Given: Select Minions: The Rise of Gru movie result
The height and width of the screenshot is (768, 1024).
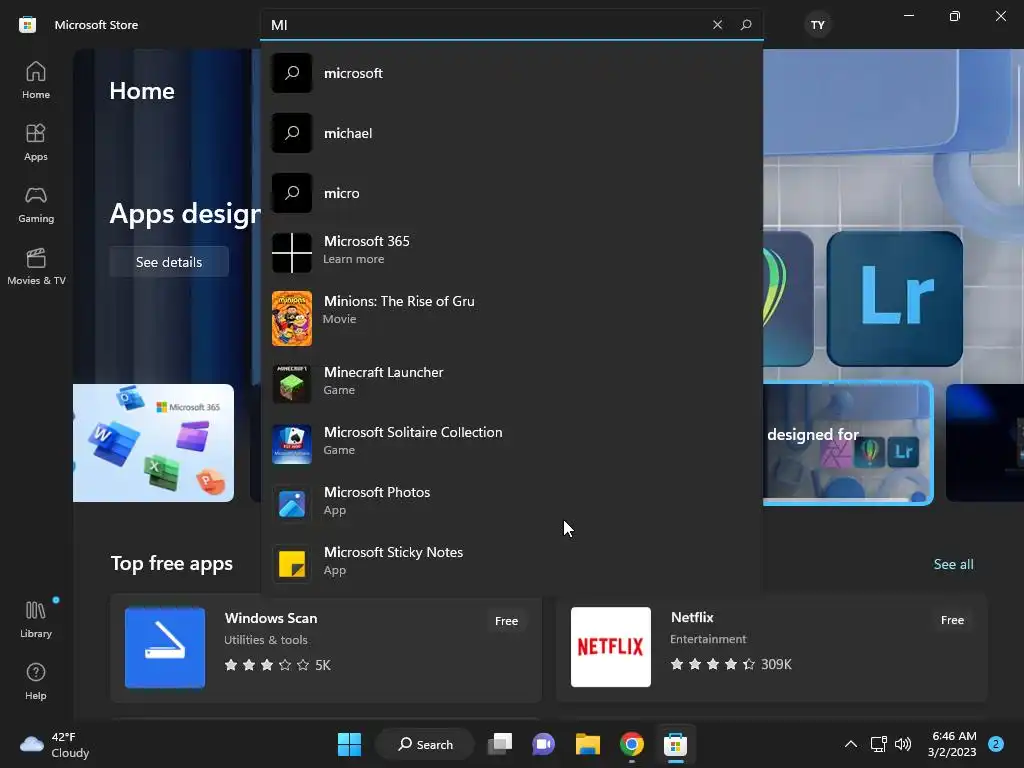Looking at the screenshot, I should click(512, 318).
